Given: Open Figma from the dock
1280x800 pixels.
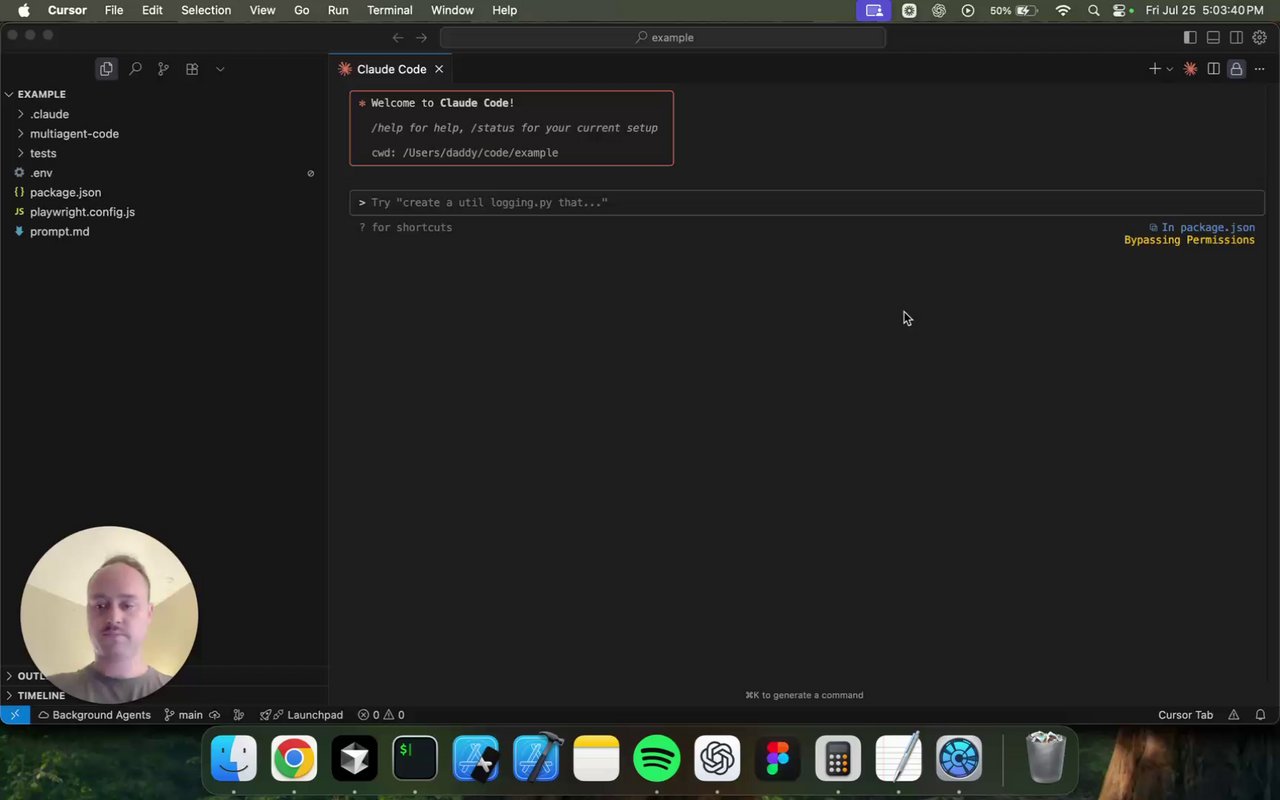Looking at the screenshot, I should (778, 758).
